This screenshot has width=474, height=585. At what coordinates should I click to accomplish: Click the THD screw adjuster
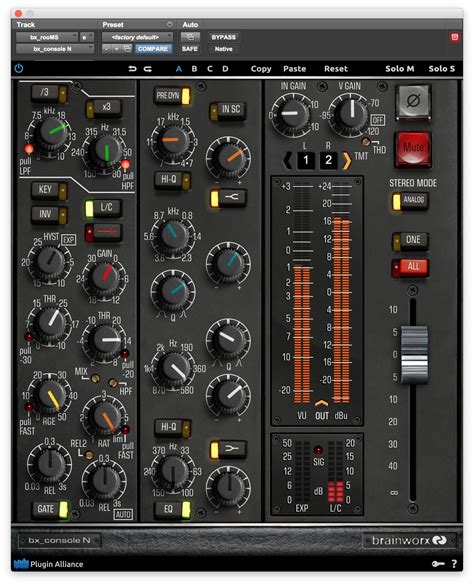click(366, 141)
